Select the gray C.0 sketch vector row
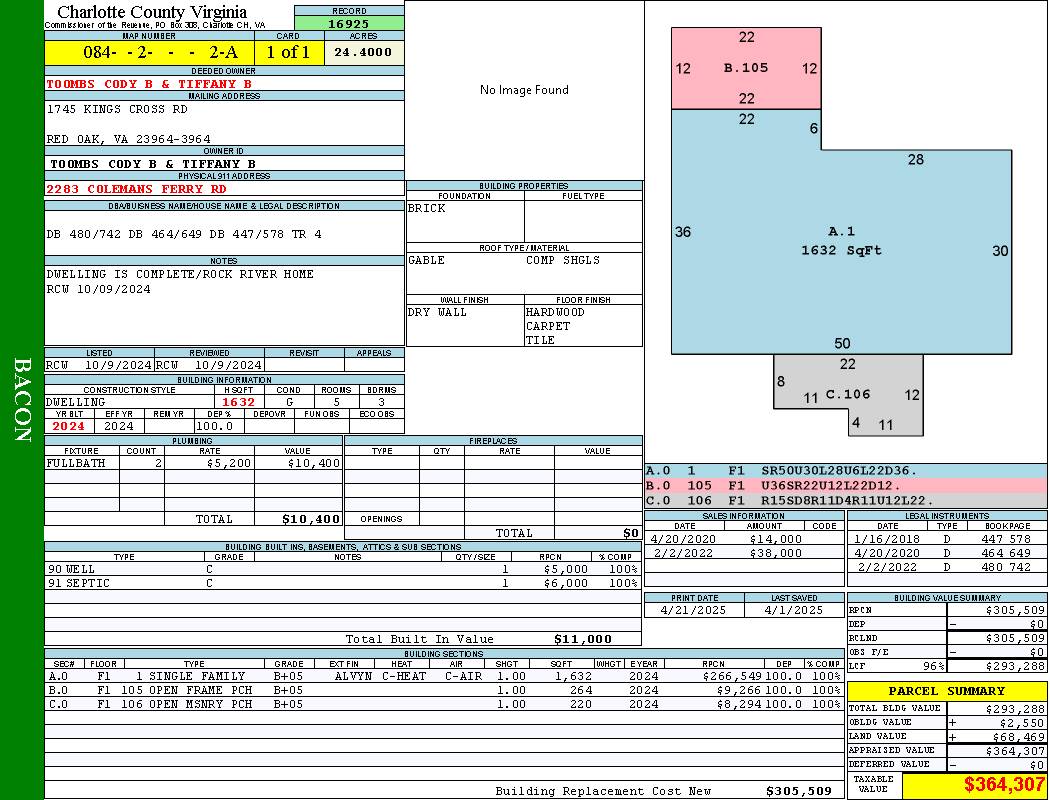Viewport: 1050px width, 800px height. 846,501
